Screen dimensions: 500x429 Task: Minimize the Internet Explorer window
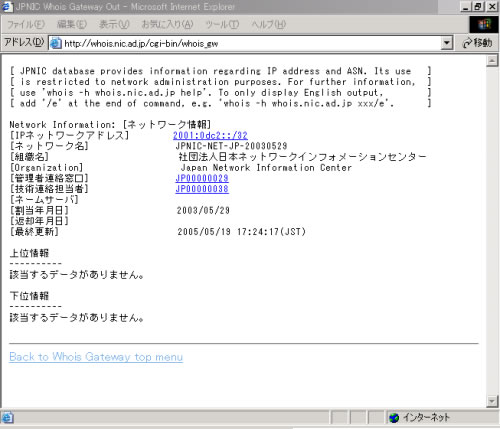click(x=466, y=7)
